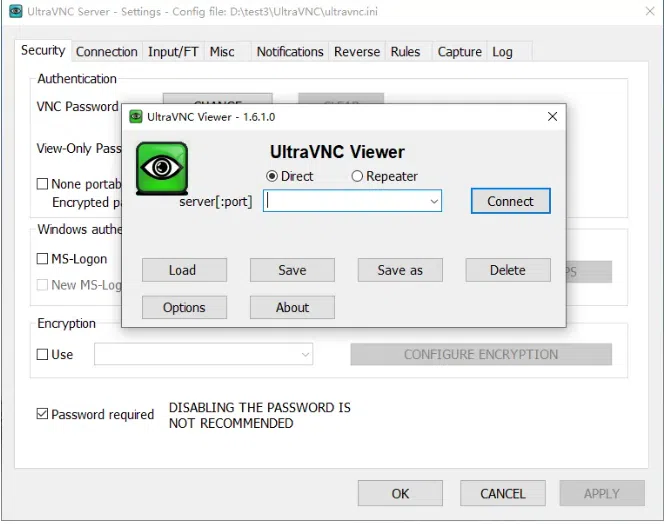Click the Save as button
The height and width of the screenshot is (524, 666).
click(x=400, y=270)
